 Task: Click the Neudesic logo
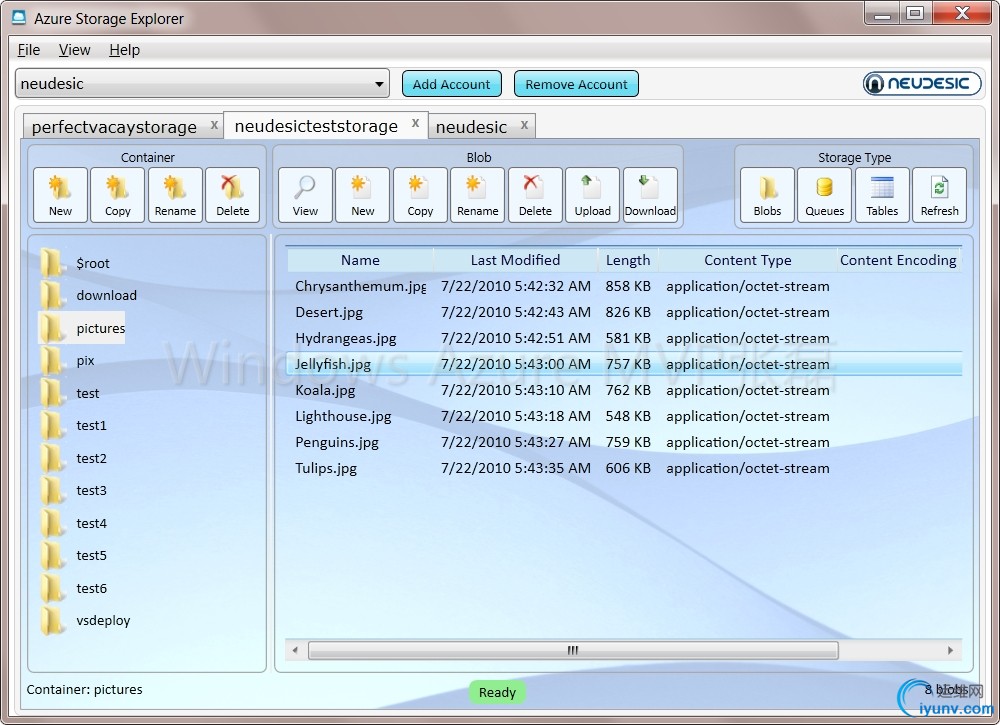[x=922, y=84]
